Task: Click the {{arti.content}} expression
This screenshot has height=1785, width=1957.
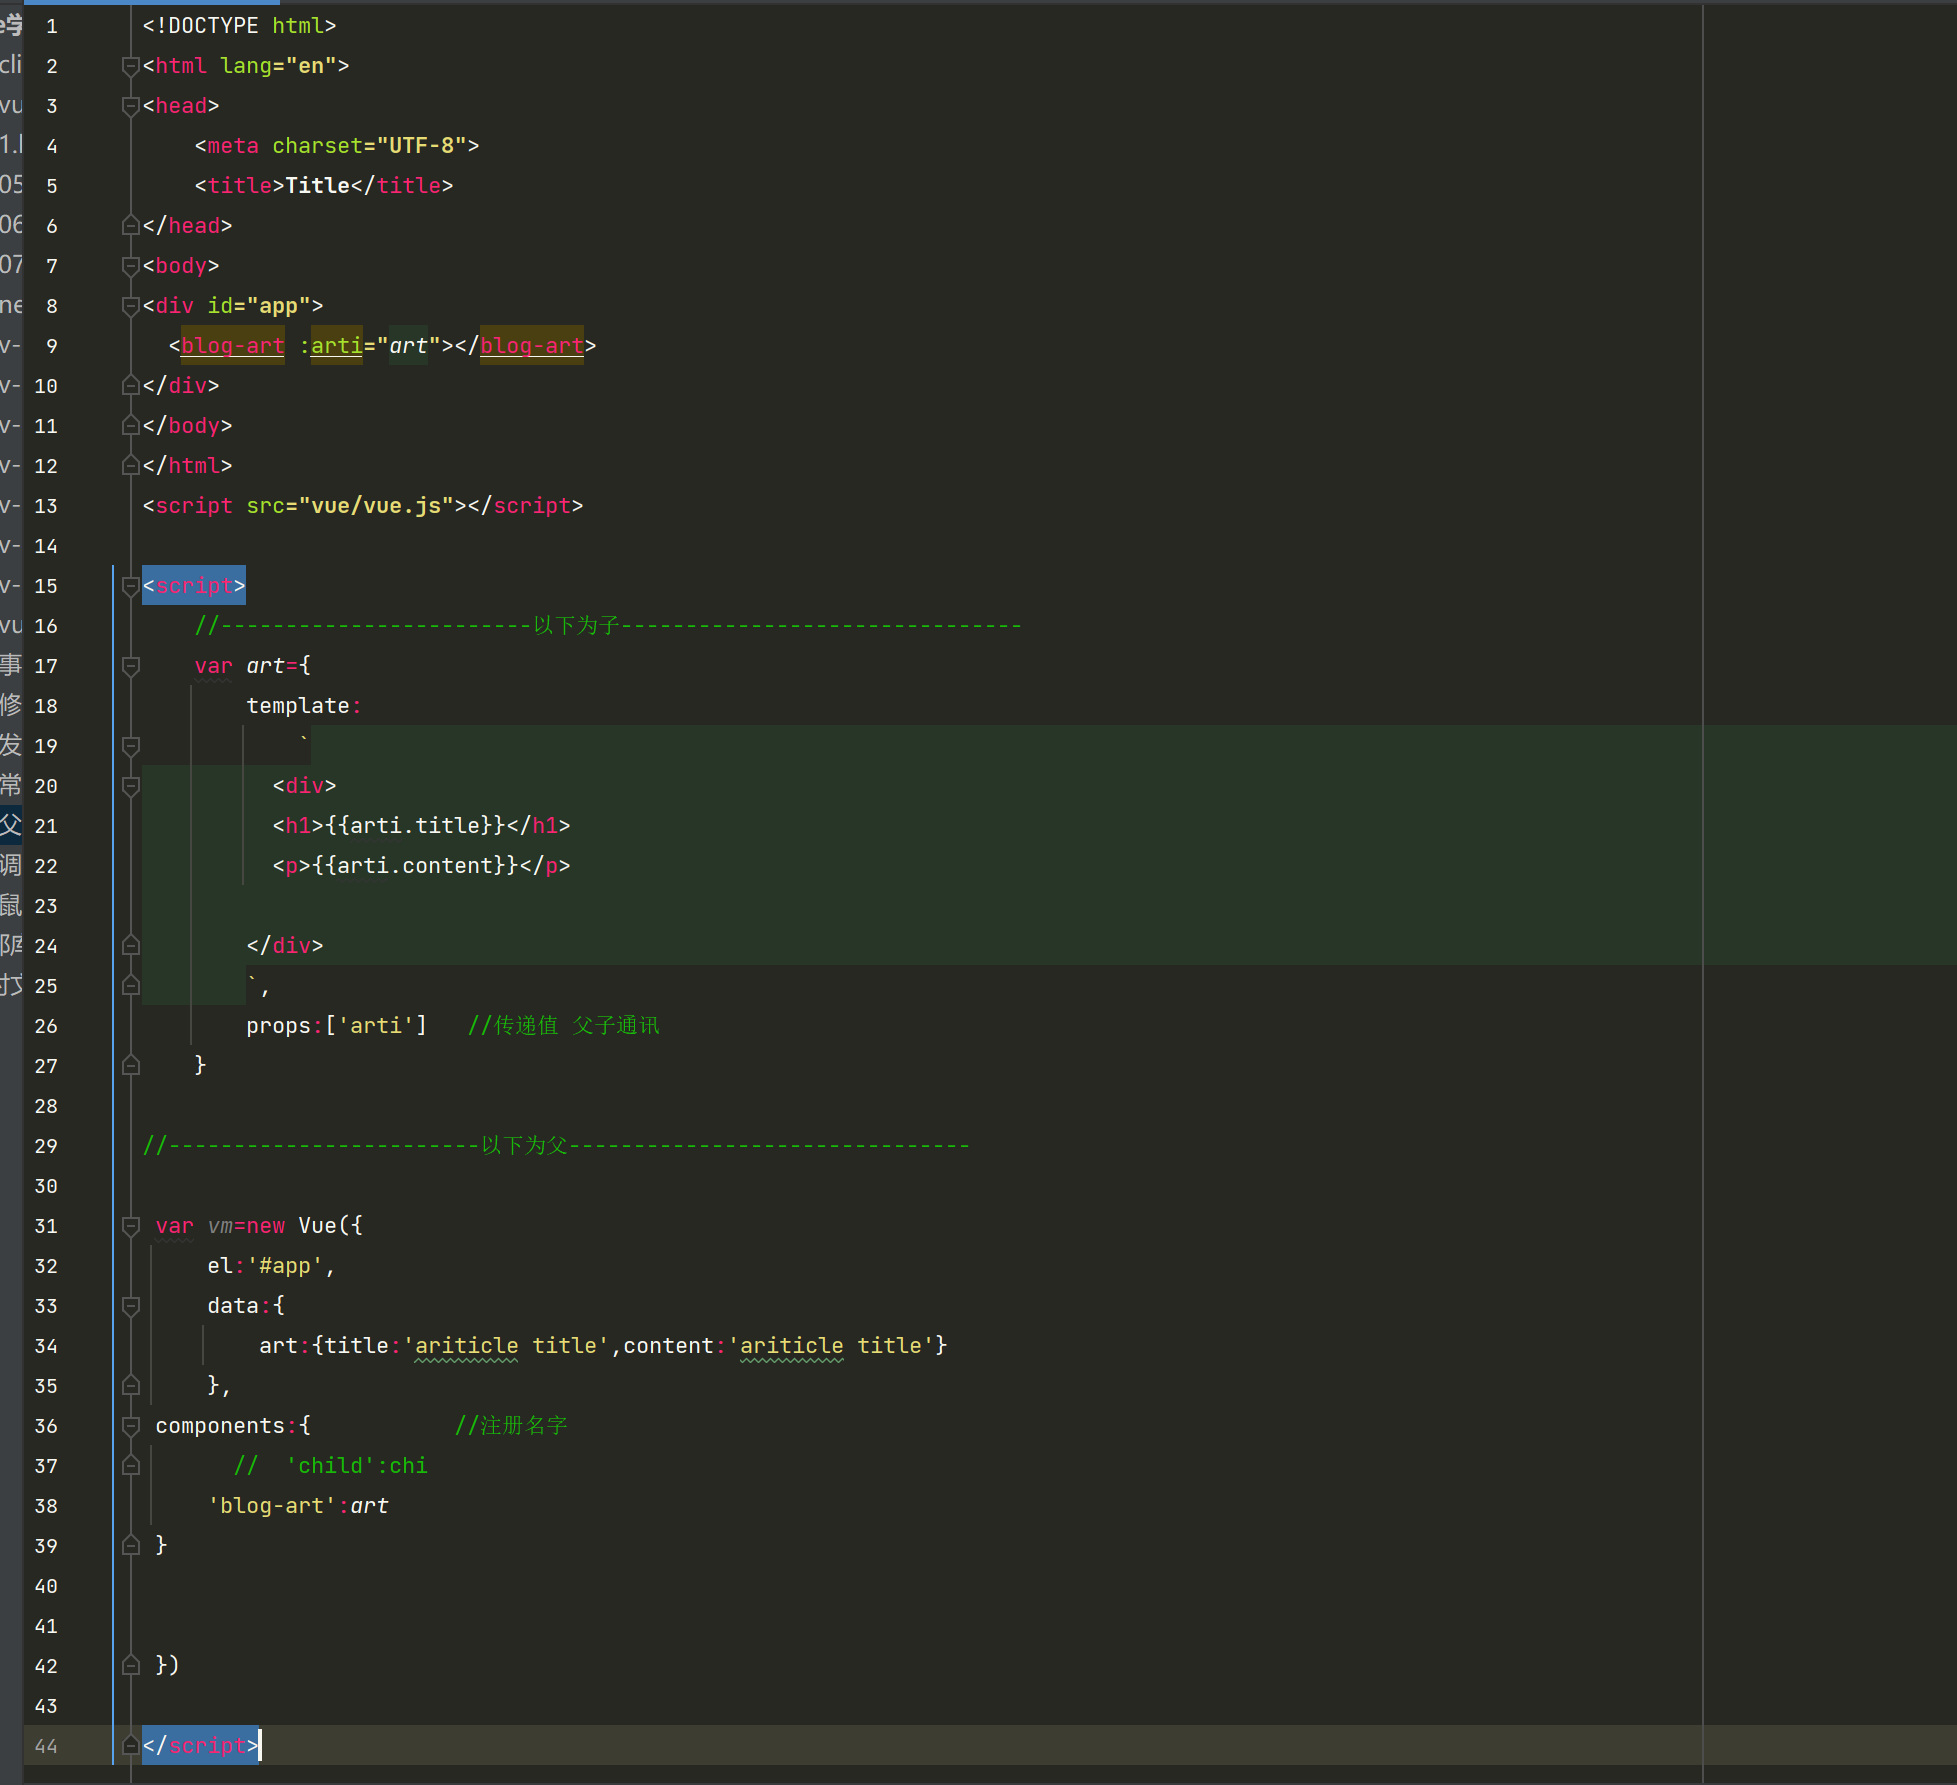Action: click(x=415, y=866)
